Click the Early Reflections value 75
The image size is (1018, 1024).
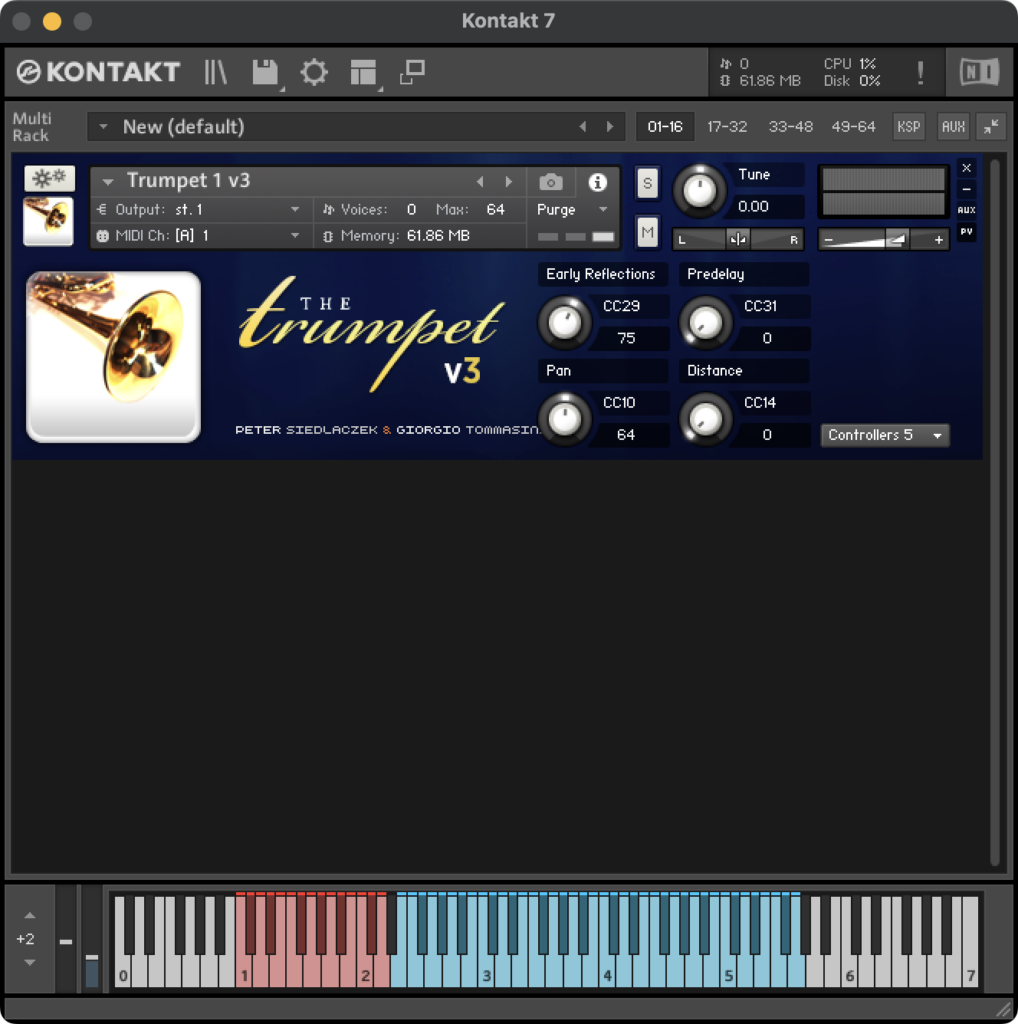tap(626, 338)
